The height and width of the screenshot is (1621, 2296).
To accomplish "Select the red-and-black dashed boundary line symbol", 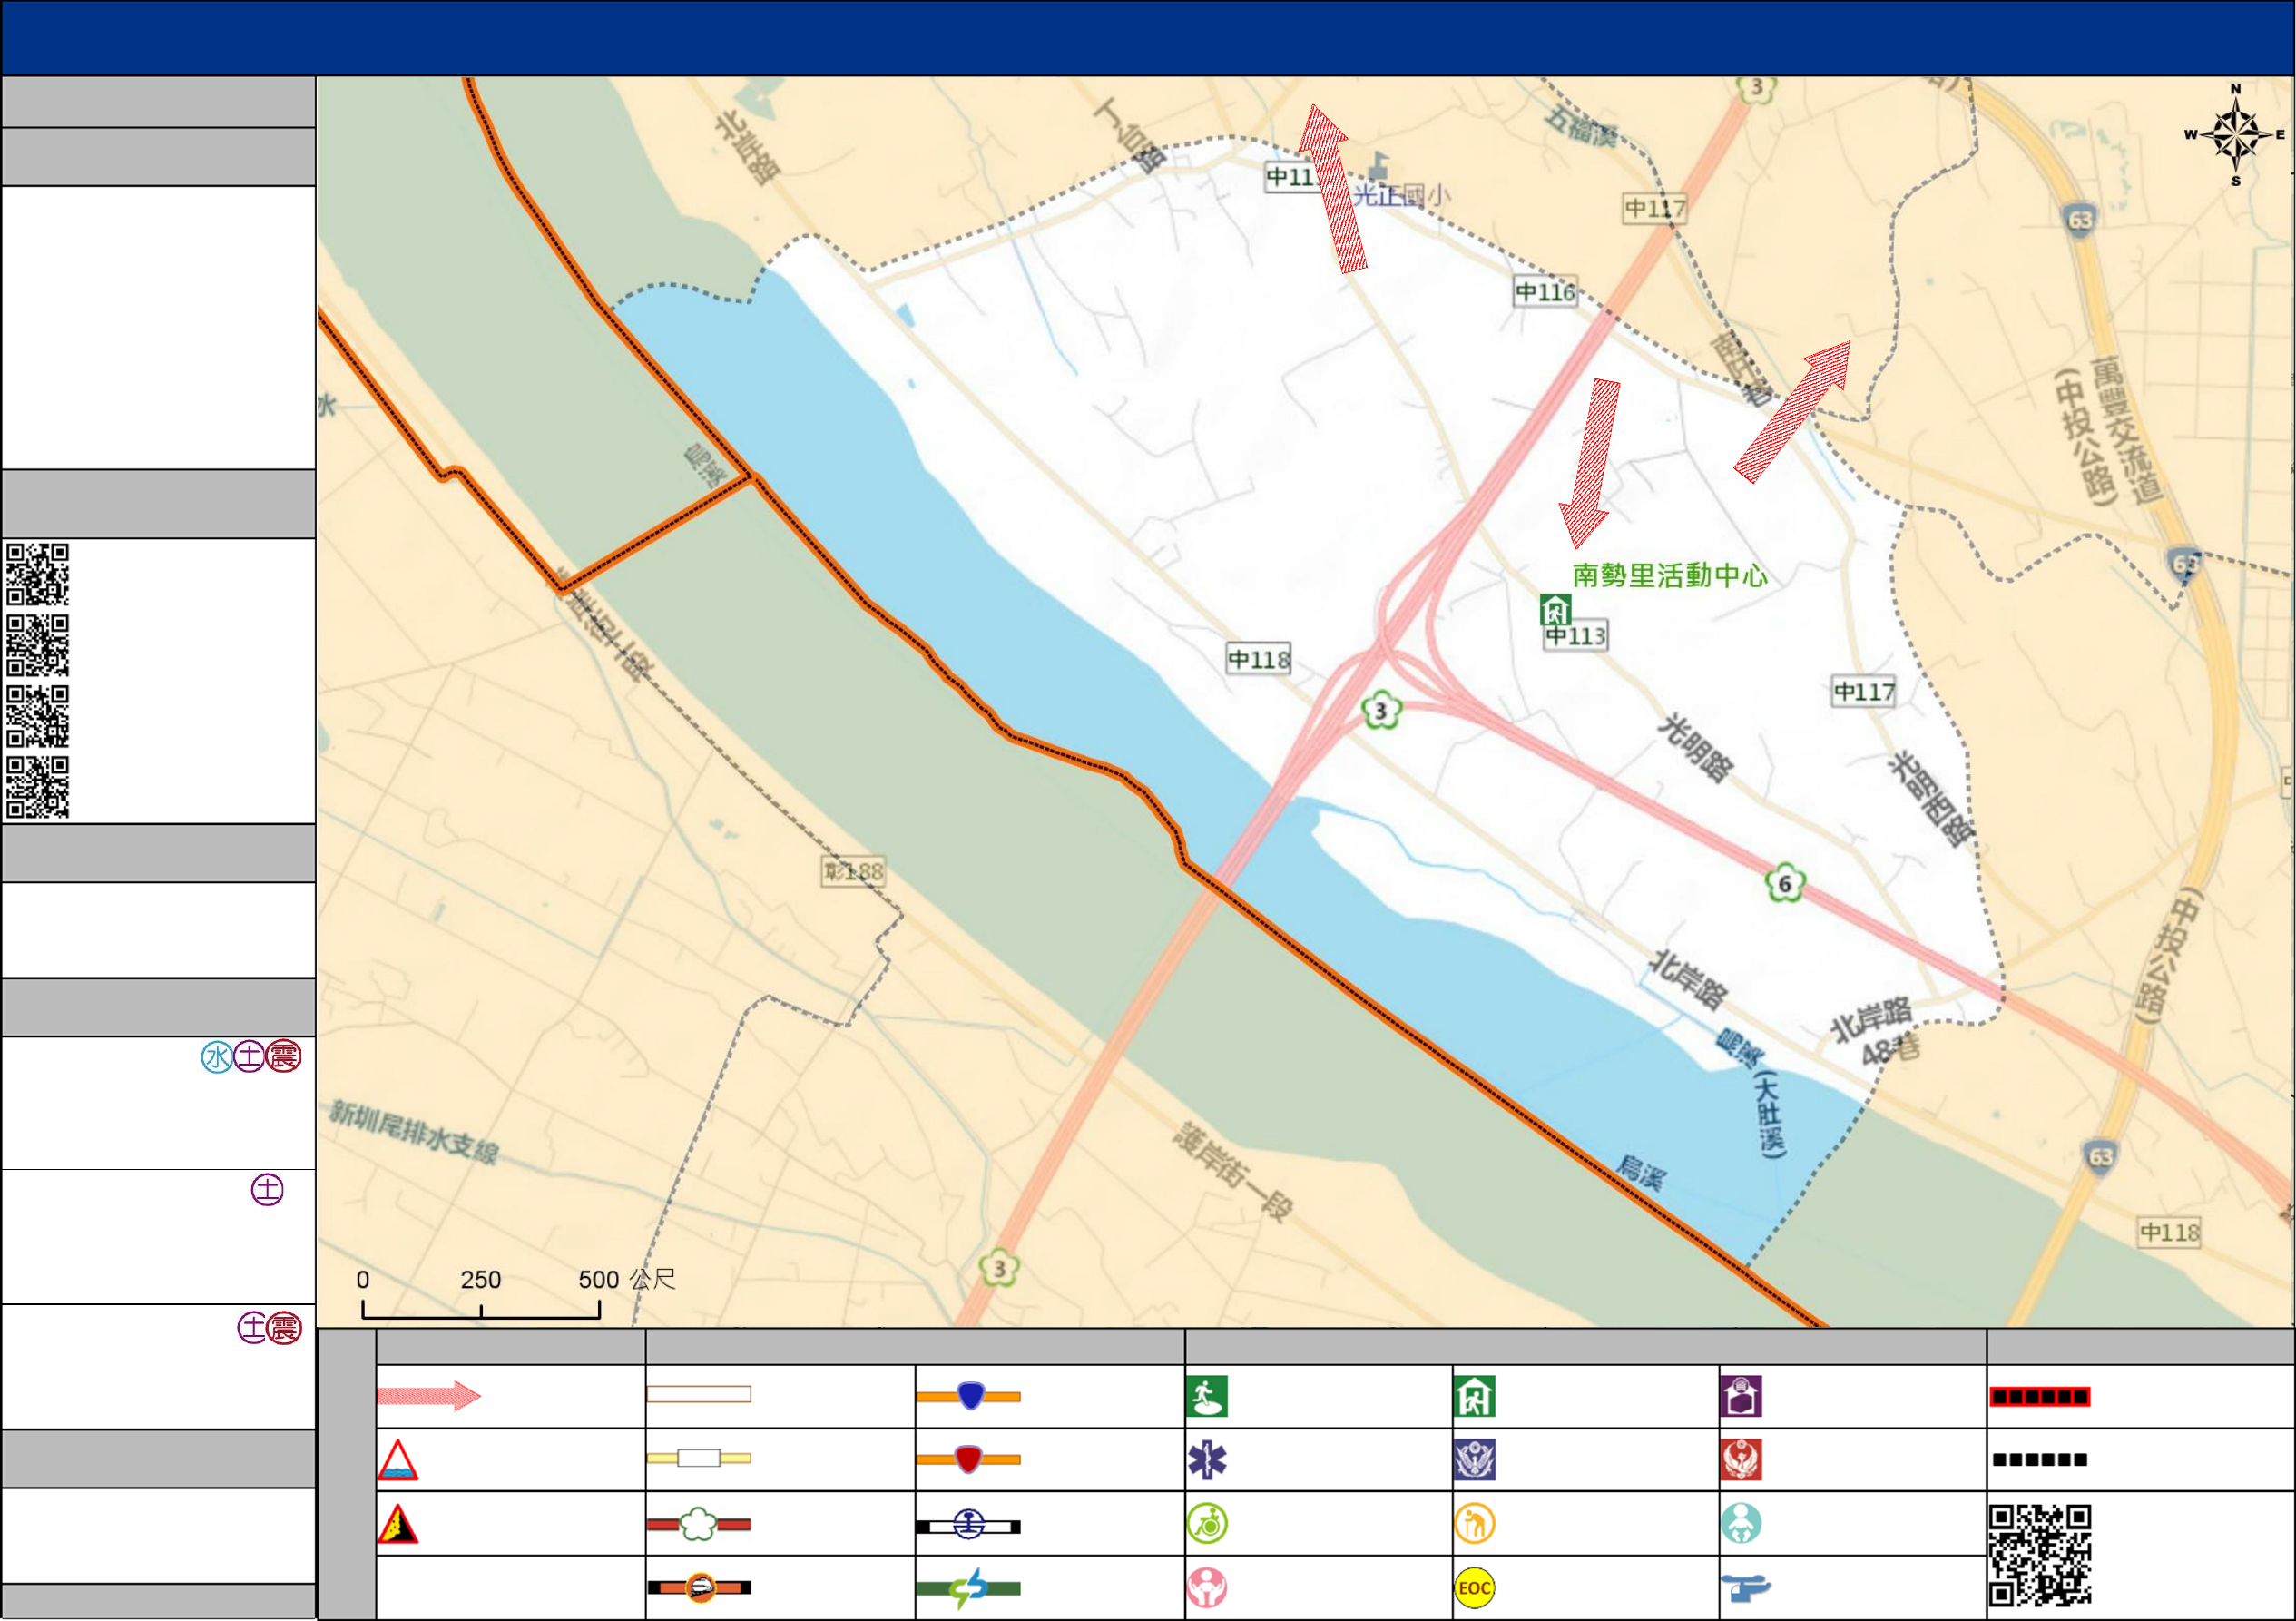I will pyautogui.click(x=2040, y=1396).
